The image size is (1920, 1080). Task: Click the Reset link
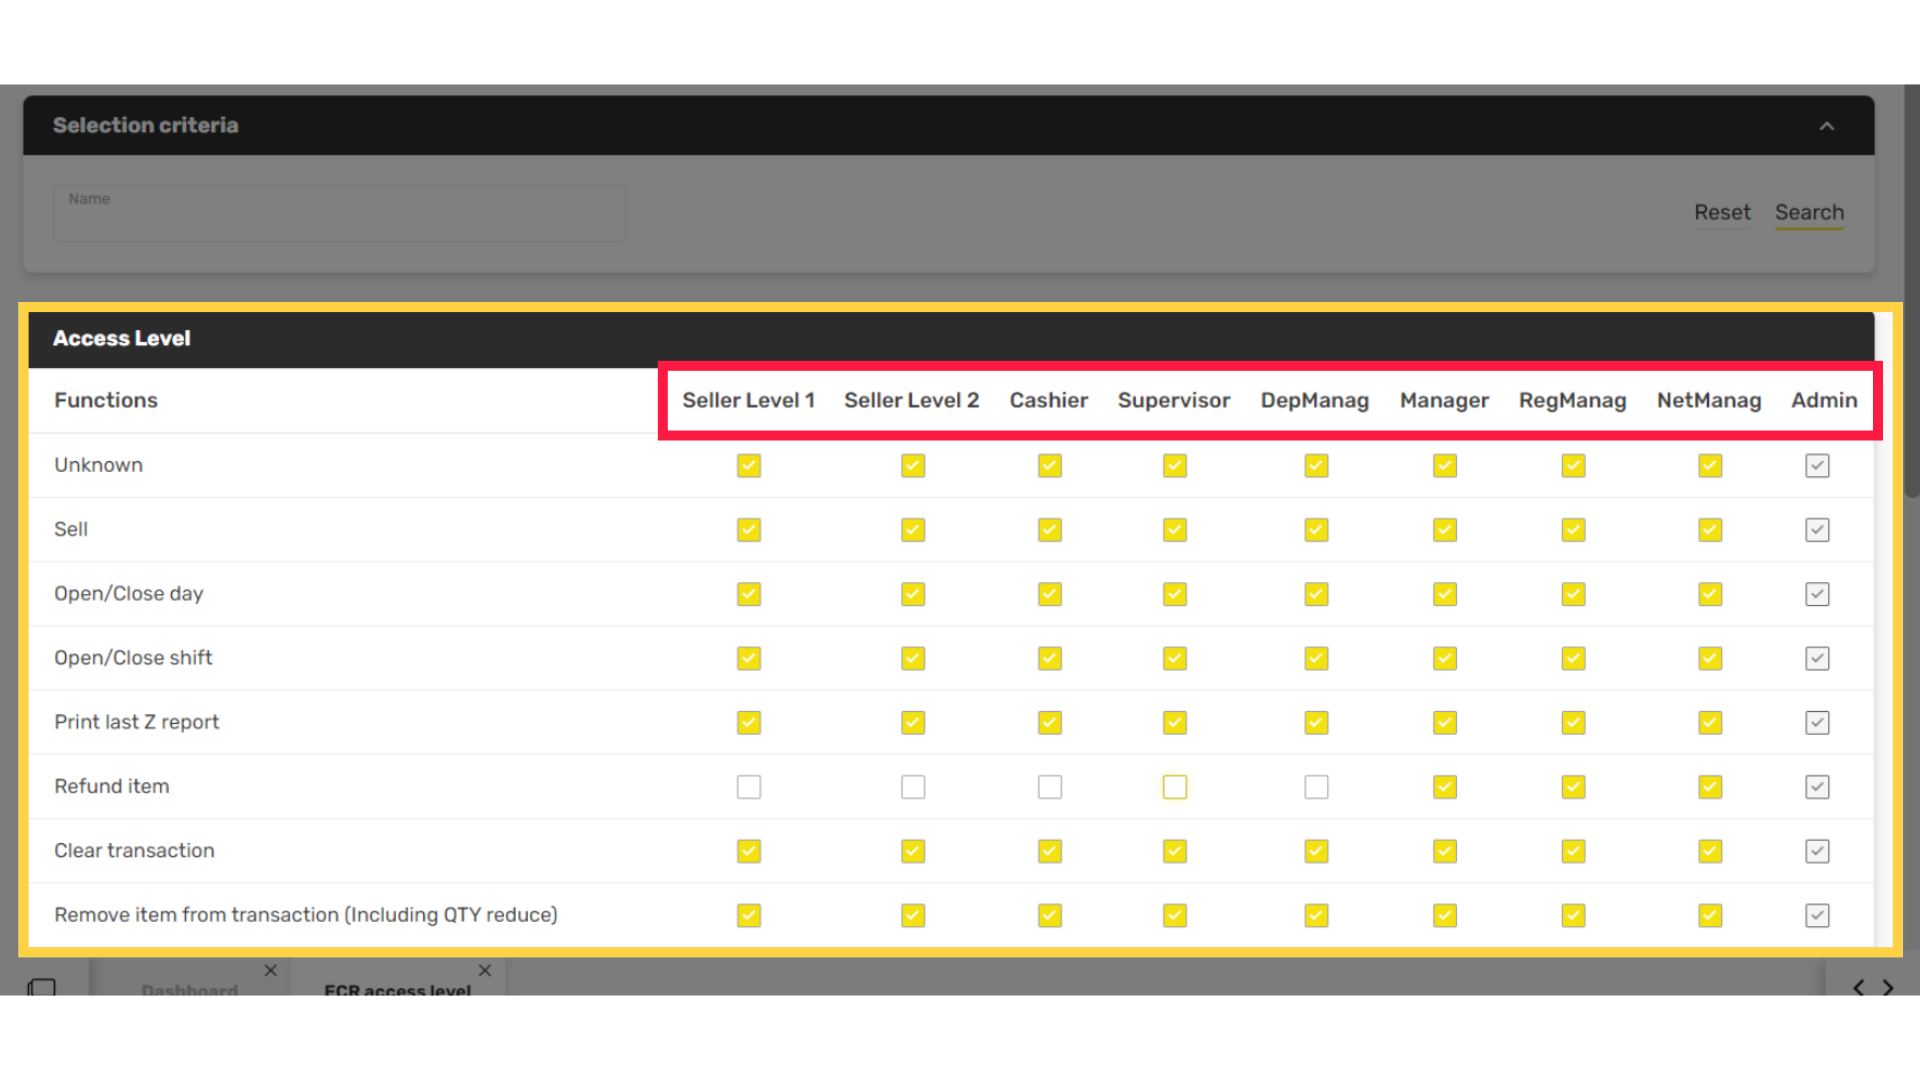pyautogui.click(x=1722, y=212)
